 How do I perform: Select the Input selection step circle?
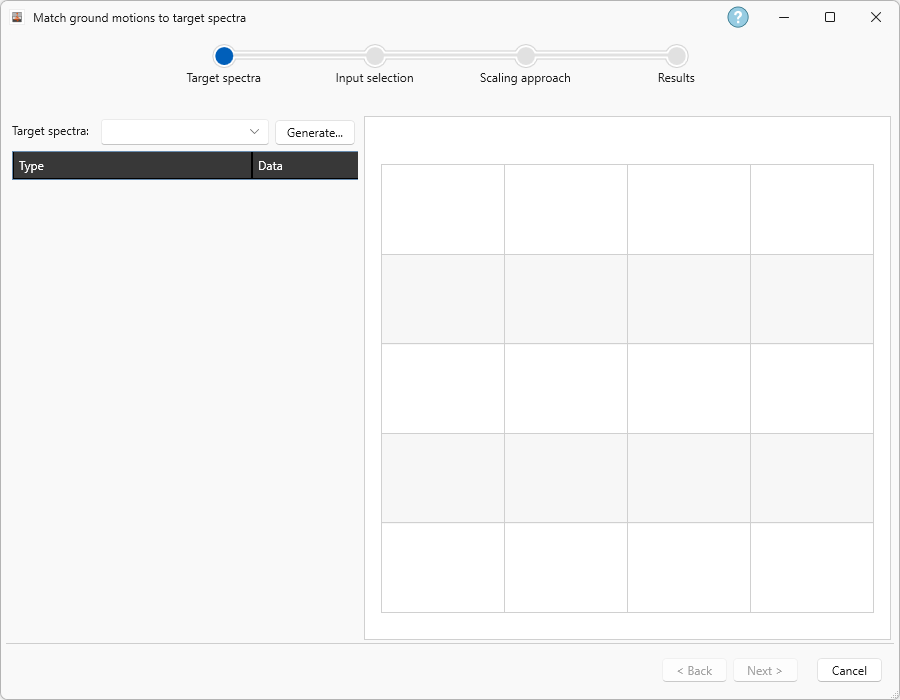375,56
